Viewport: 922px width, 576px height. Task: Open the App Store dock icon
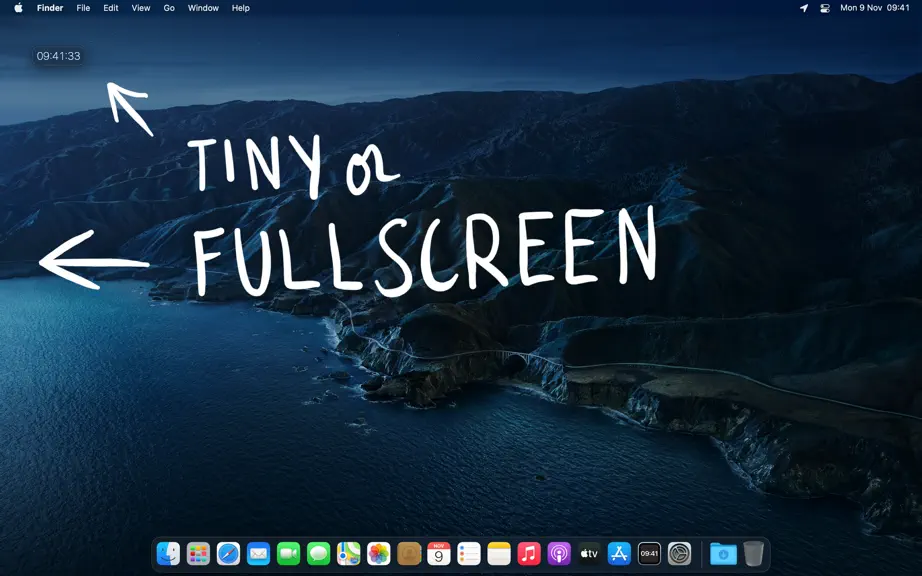pyautogui.click(x=619, y=554)
